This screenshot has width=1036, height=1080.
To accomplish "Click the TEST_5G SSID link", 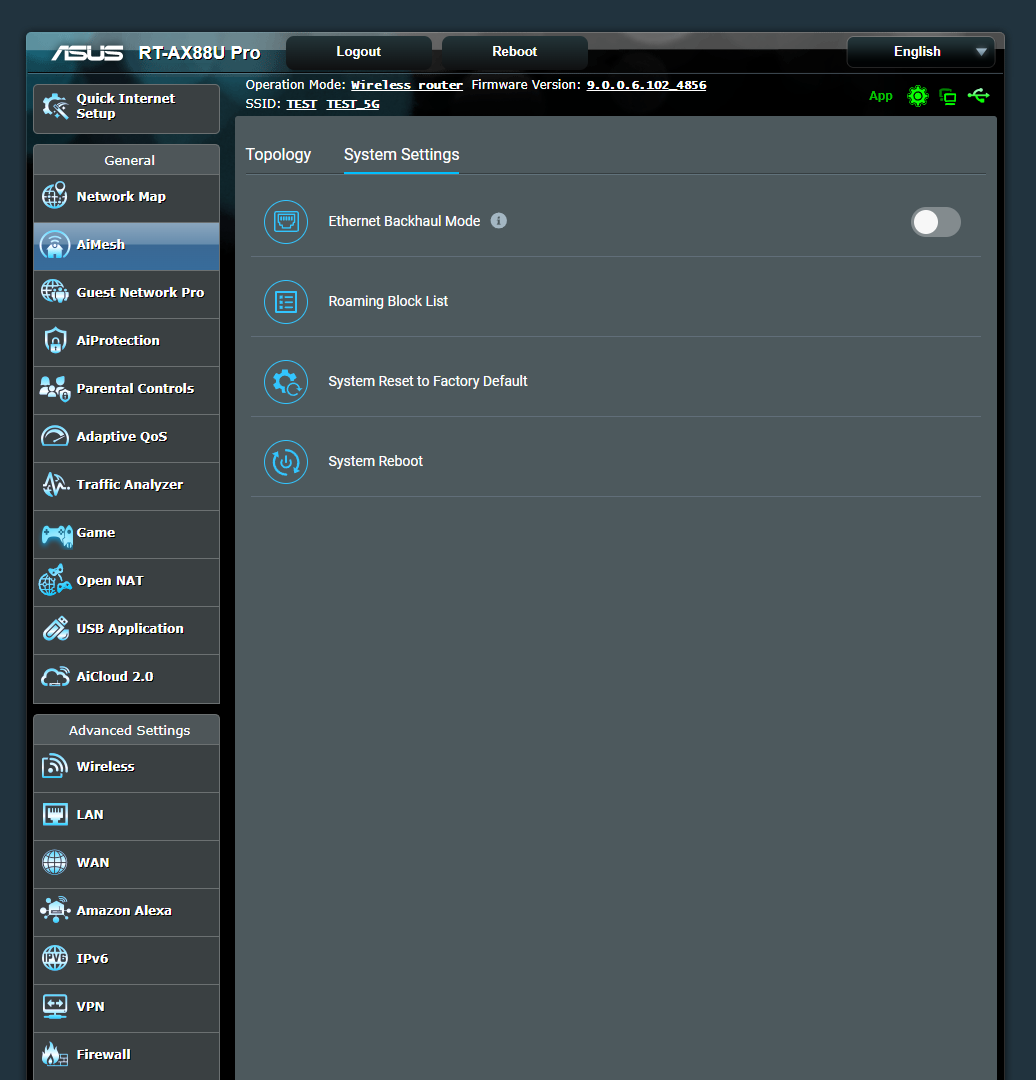I will pyautogui.click(x=353, y=104).
